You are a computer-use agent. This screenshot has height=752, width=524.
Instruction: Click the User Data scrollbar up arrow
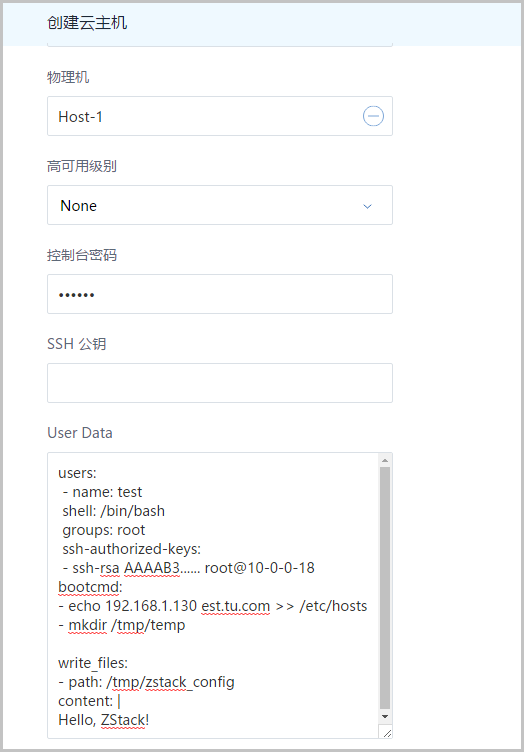(385, 460)
